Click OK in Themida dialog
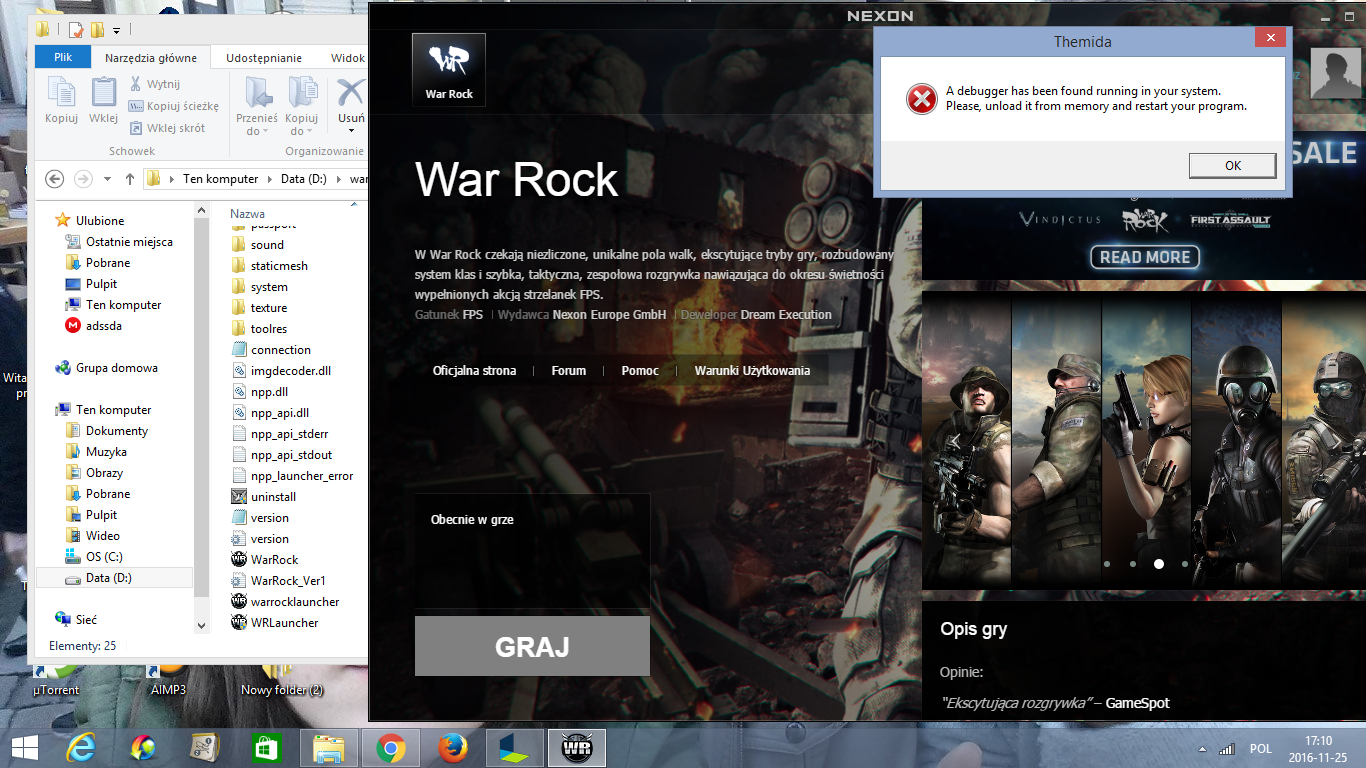This screenshot has width=1366, height=768. (x=1232, y=166)
